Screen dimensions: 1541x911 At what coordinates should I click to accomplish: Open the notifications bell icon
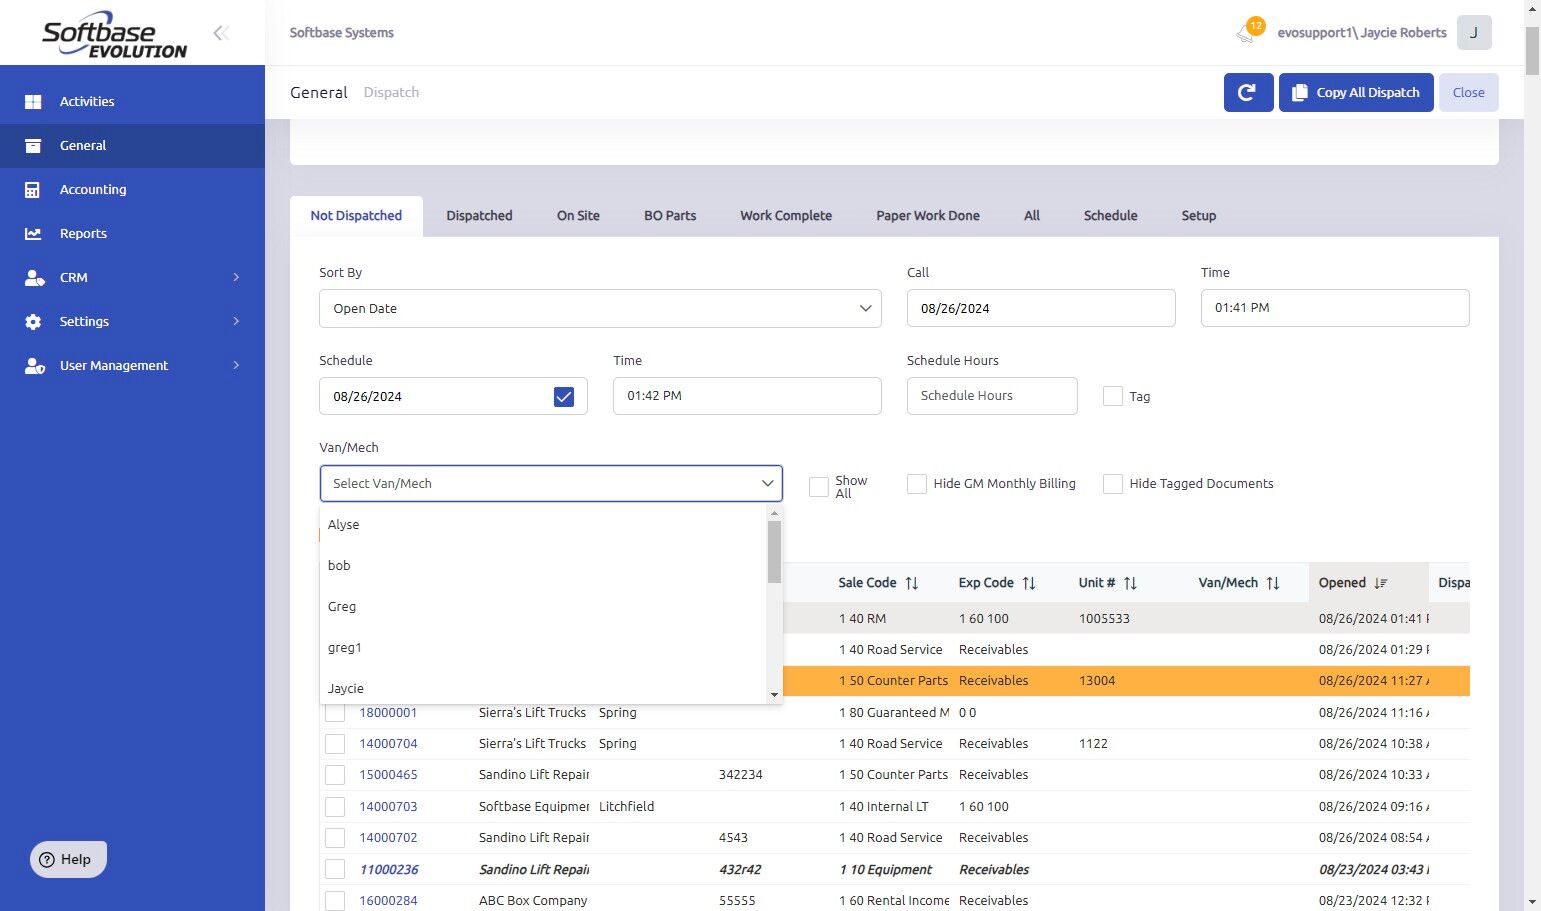click(1246, 33)
